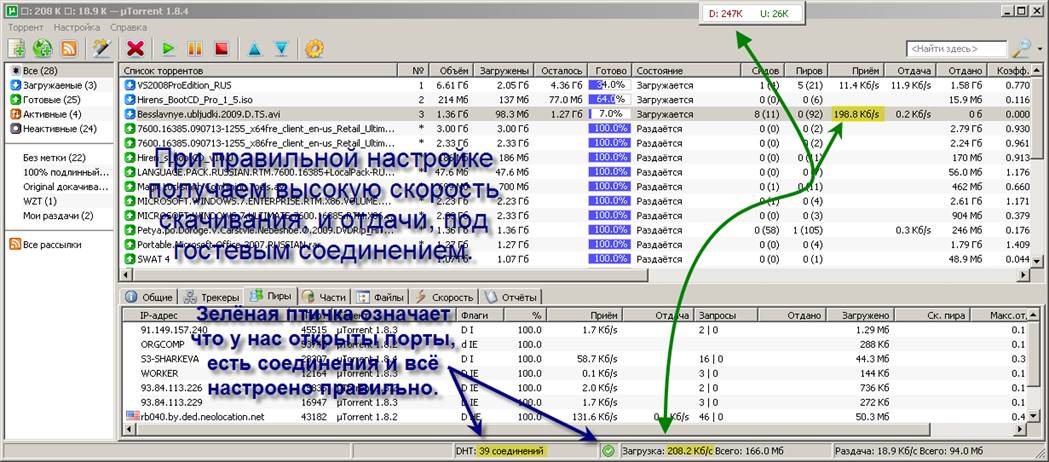1049x462 pixels.
Task: Stop torrent with the red stop icon
Action: pos(221,48)
